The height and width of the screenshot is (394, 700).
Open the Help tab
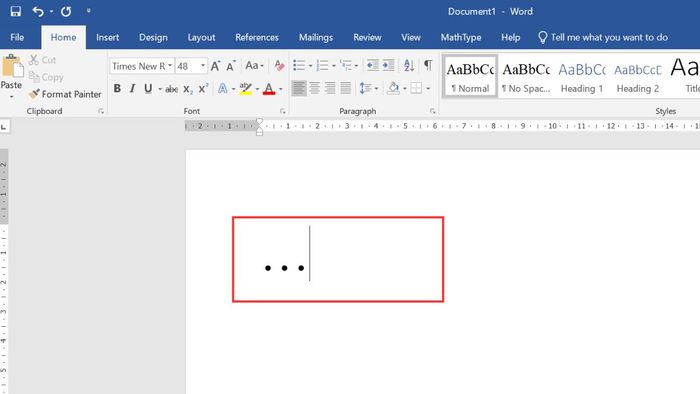click(510, 37)
